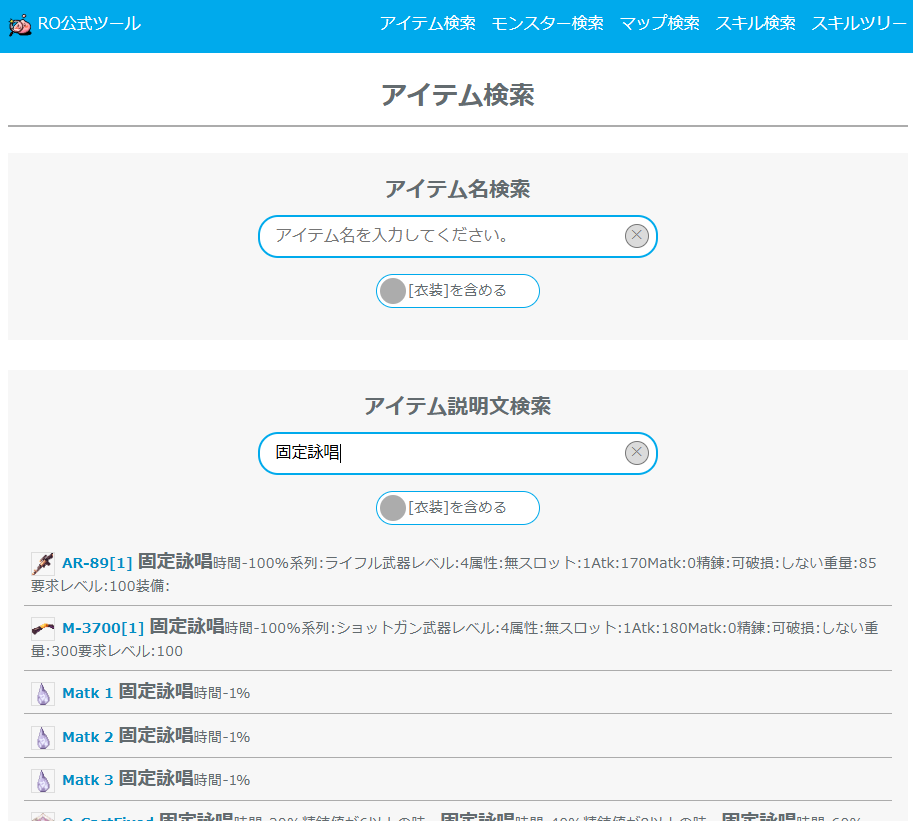Image resolution: width=913 pixels, height=821 pixels.
Task: Open the AR-89[1] item link
Action: (x=97, y=563)
